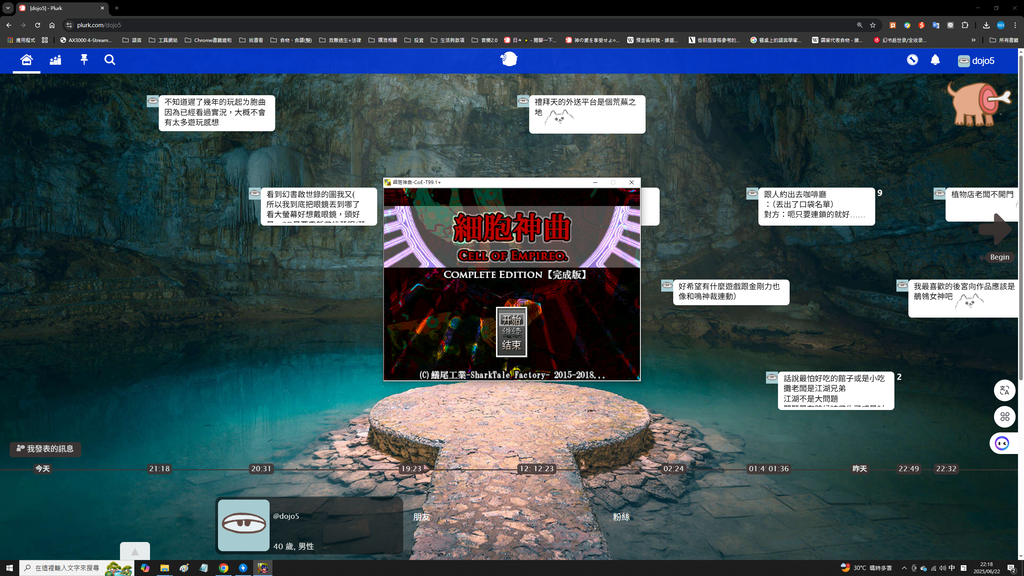Open the 粉絲 fans tab
This screenshot has height=576, width=1024.
(x=621, y=517)
